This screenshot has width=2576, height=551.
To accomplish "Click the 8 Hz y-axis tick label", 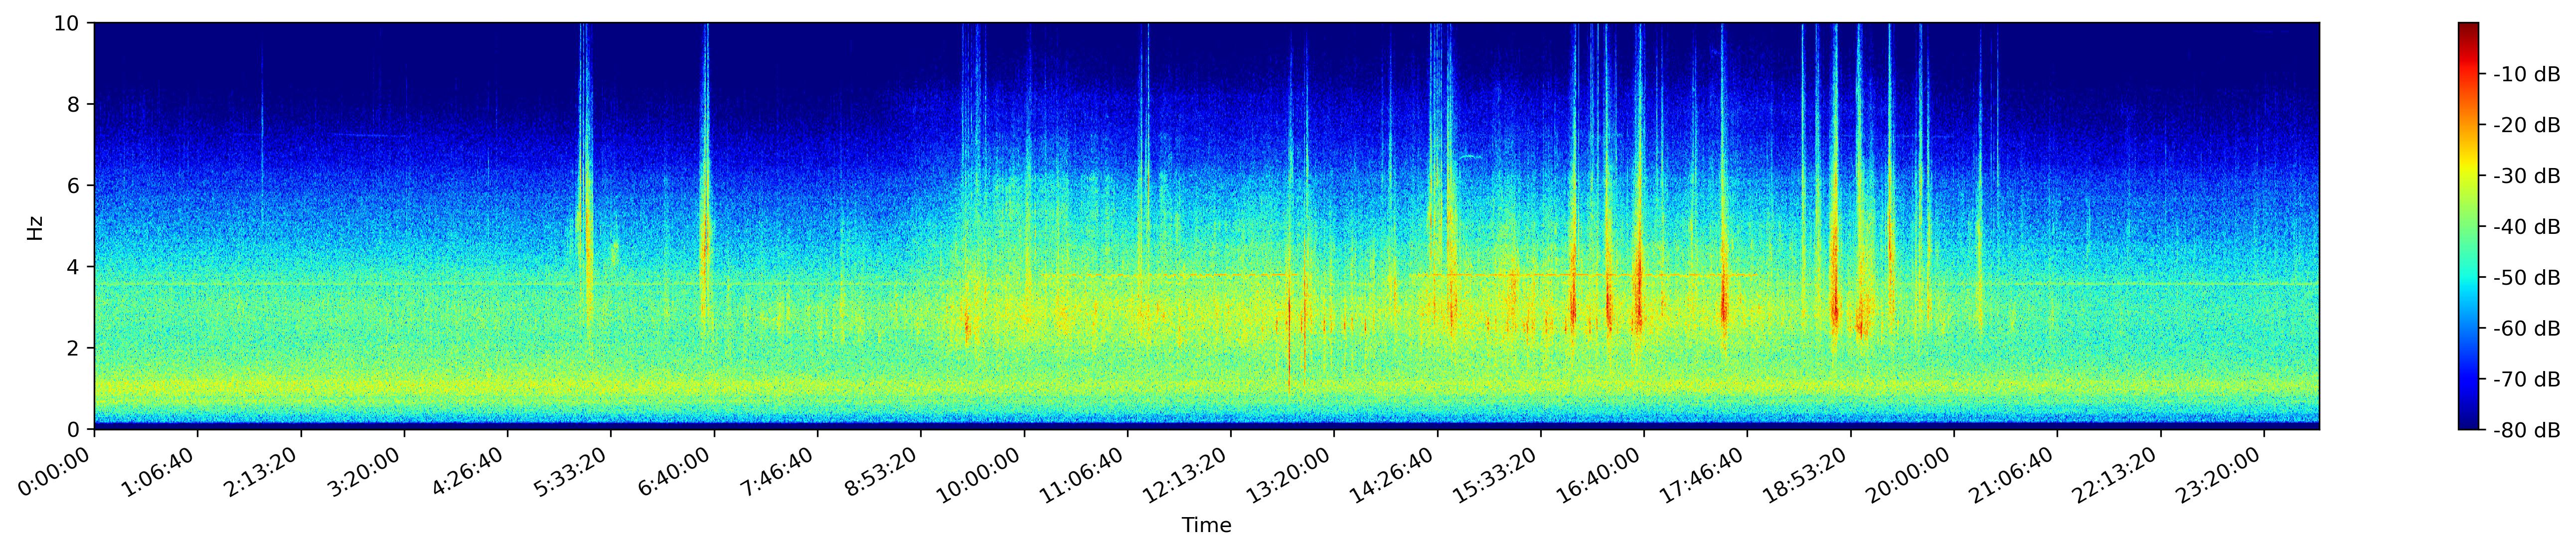I will [75, 104].
